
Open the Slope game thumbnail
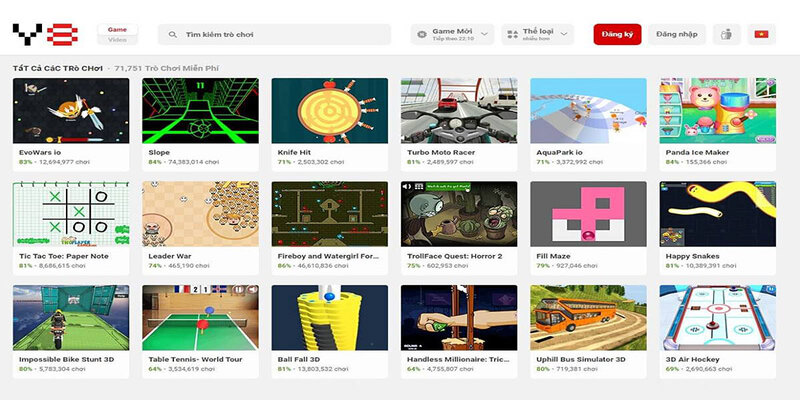(200, 110)
